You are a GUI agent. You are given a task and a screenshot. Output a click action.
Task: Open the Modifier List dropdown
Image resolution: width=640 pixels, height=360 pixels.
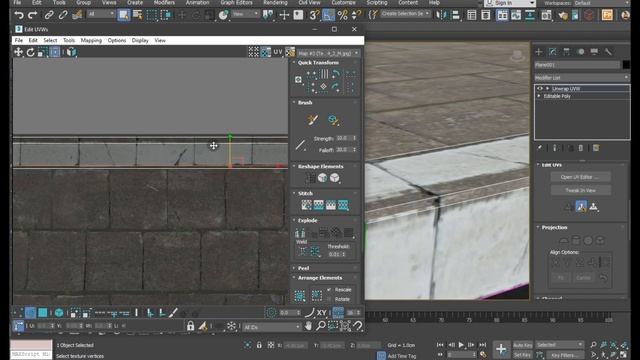pyautogui.click(x=582, y=78)
